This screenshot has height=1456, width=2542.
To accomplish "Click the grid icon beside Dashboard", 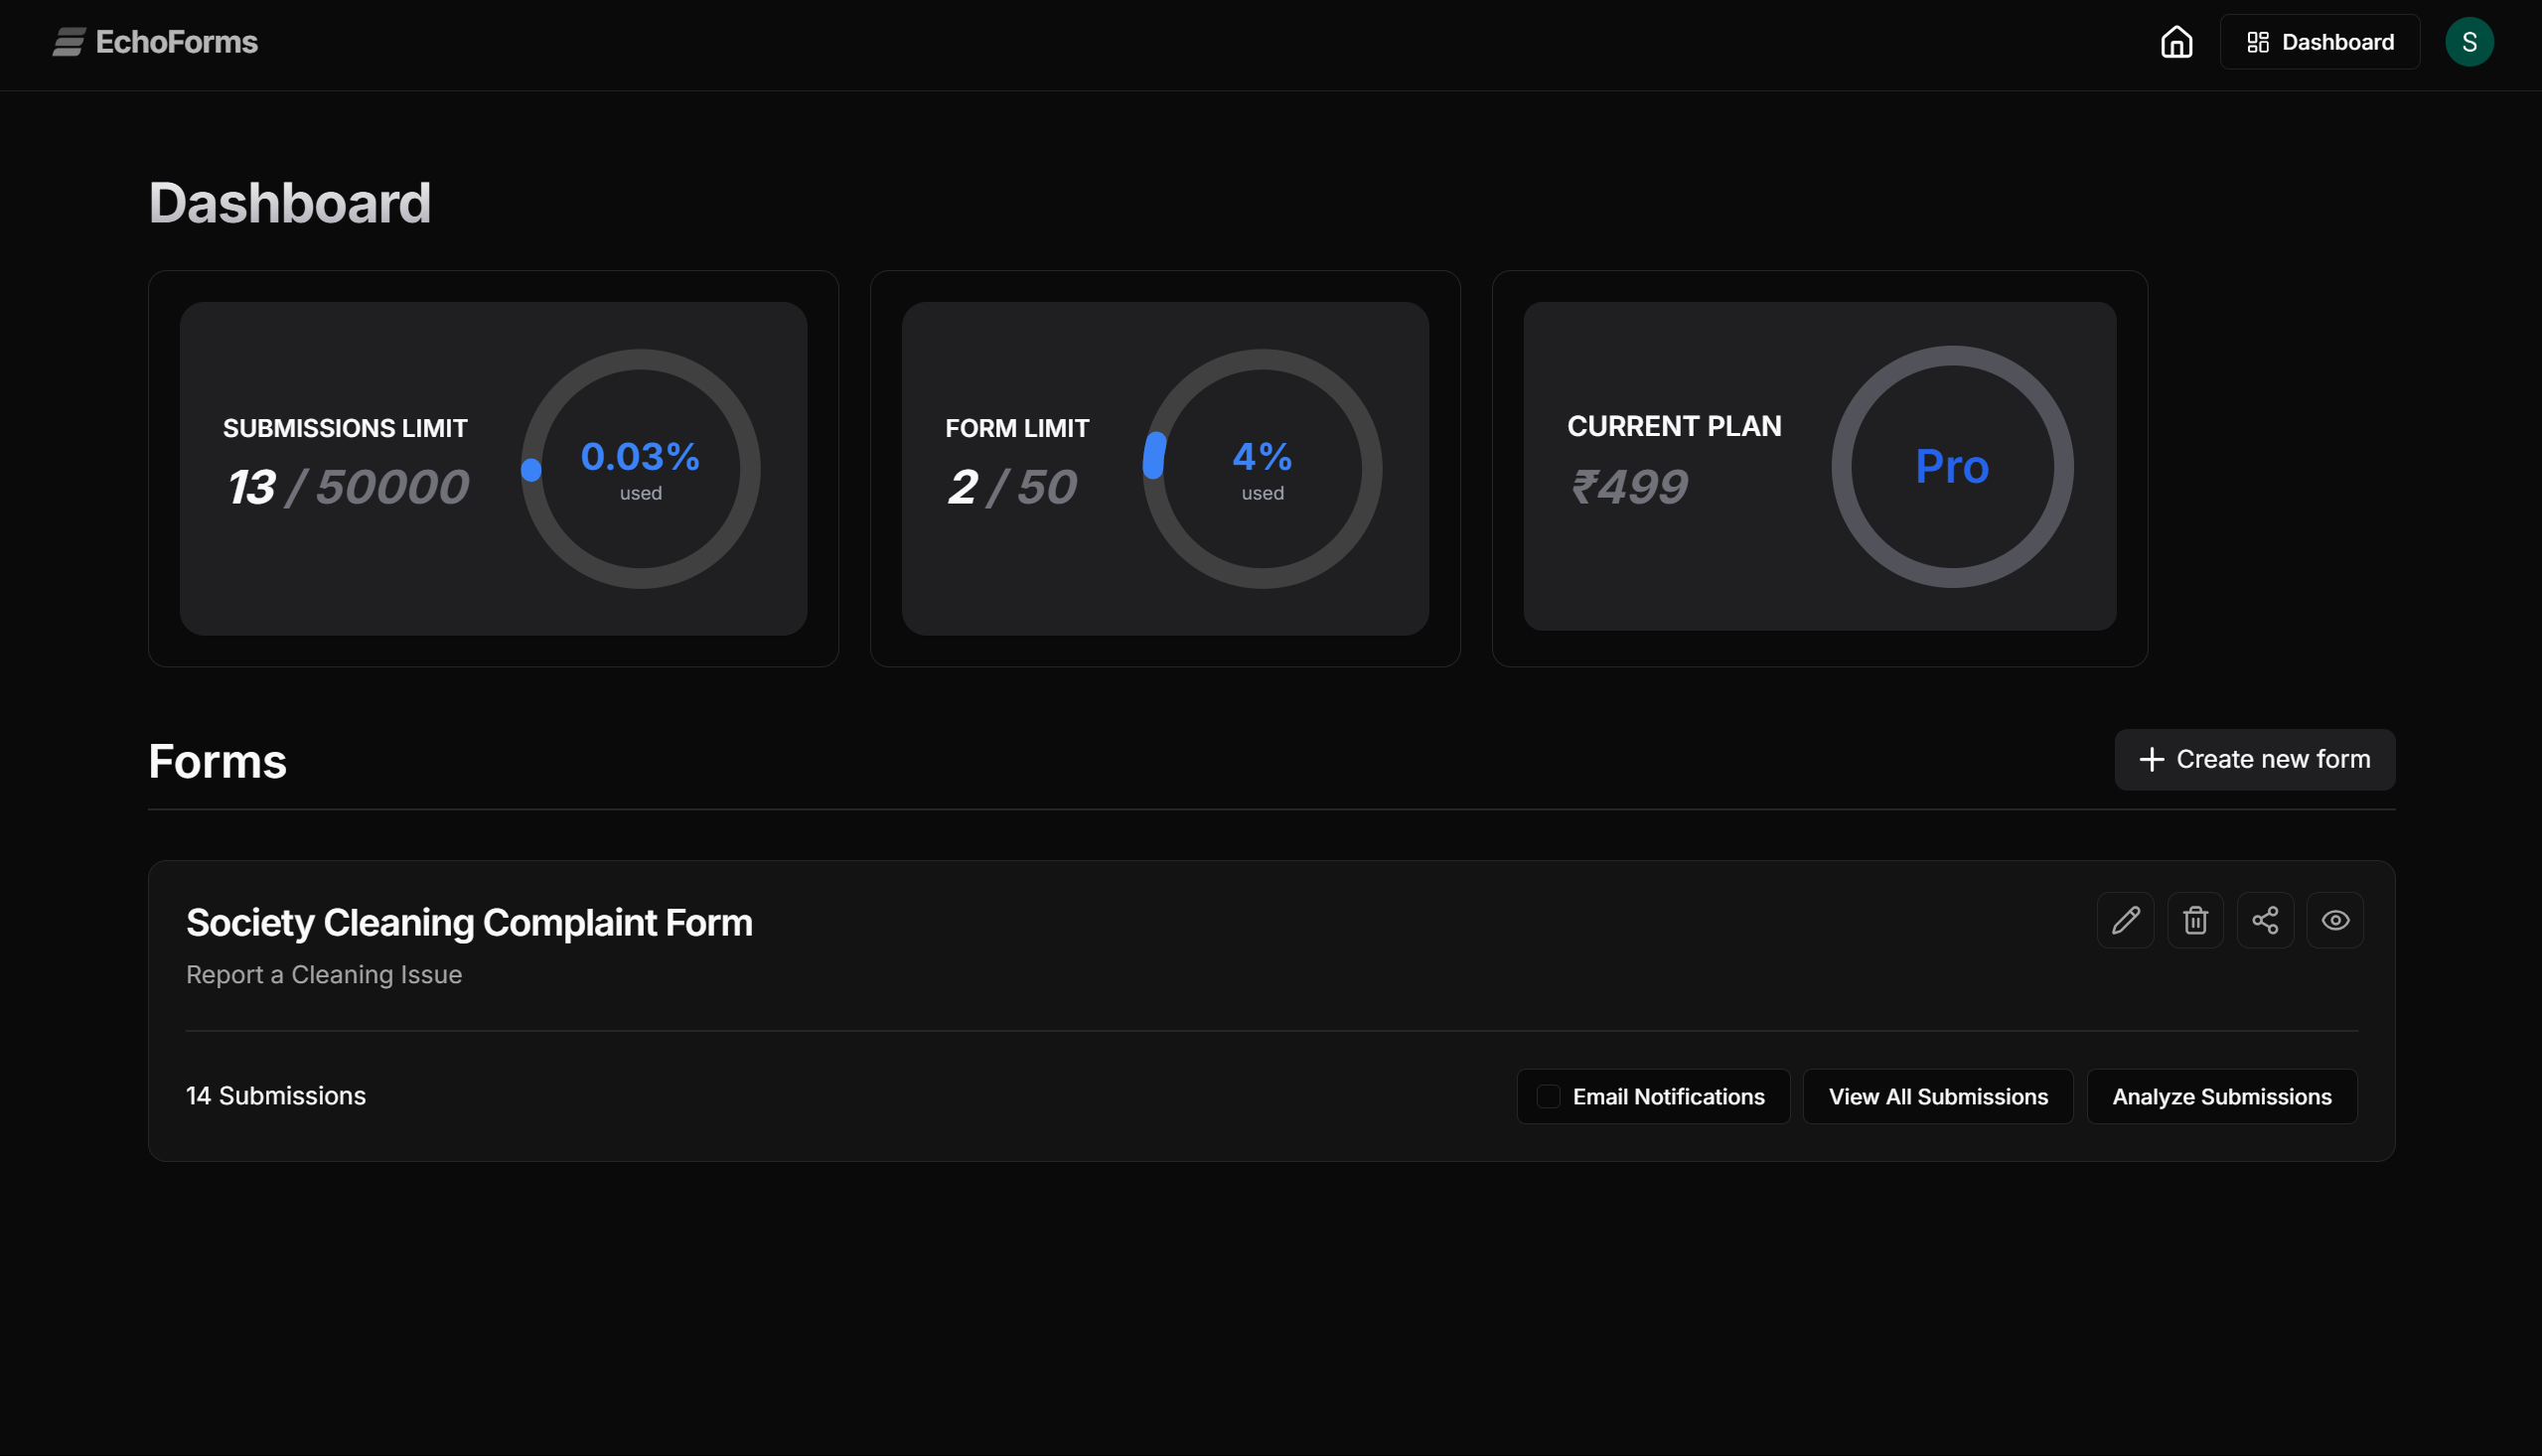I will pos(2257,42).
